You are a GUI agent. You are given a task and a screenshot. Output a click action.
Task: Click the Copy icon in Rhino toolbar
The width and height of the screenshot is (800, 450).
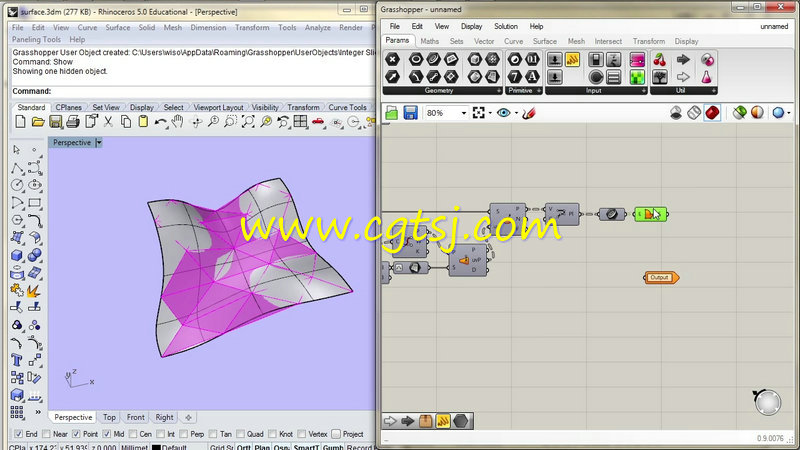tap(126, 121)
